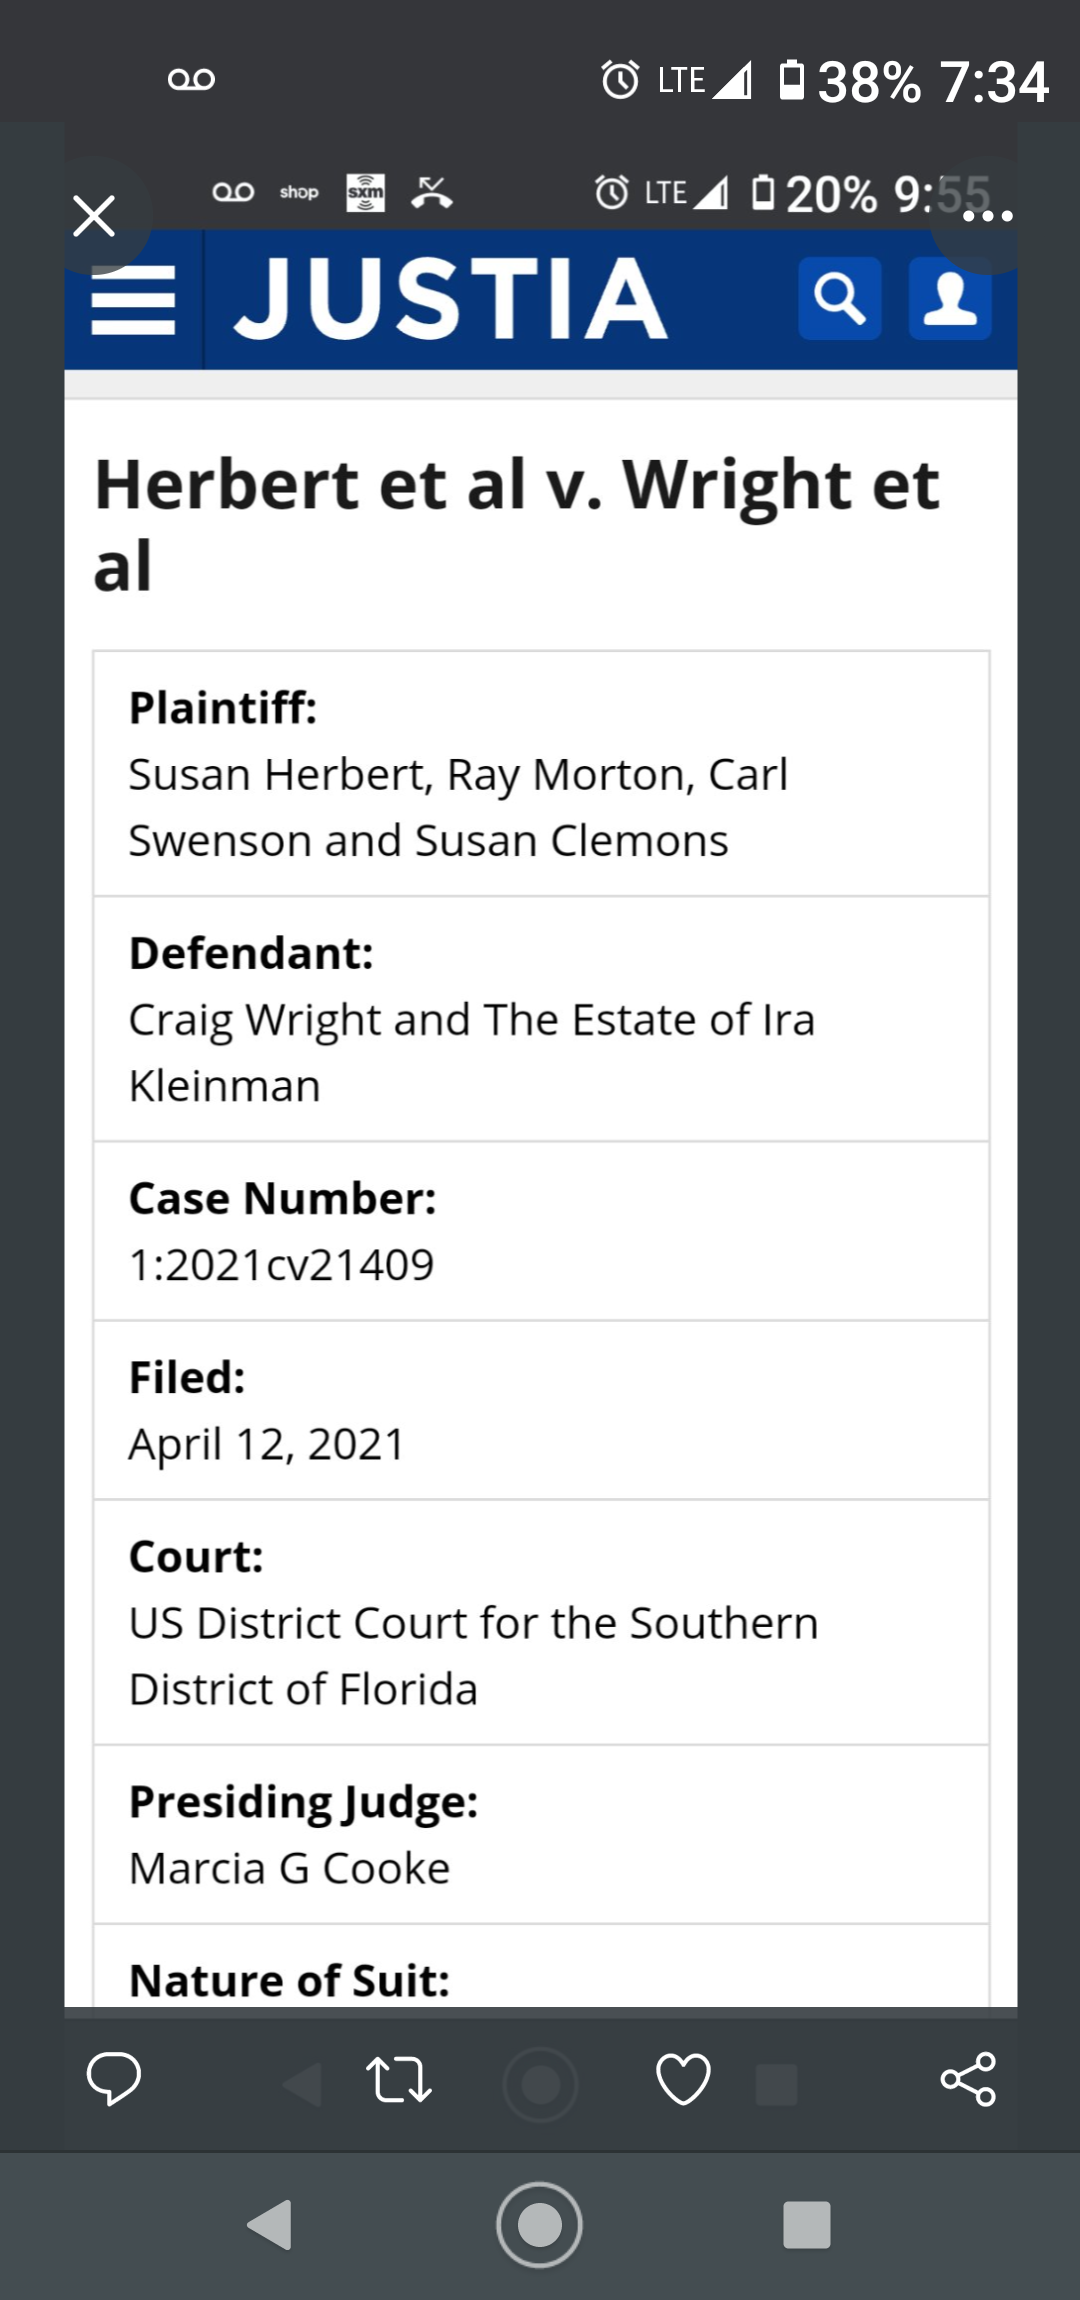Tap the case number 1:2021cv21409
This screenshot has height=2300, width=1080.
click(x=281, y=1265)
